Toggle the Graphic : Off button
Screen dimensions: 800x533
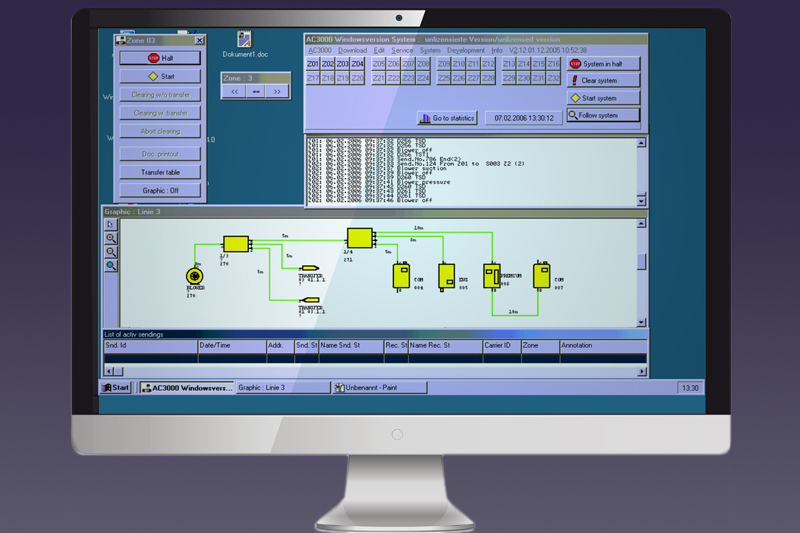pos(160,191)
